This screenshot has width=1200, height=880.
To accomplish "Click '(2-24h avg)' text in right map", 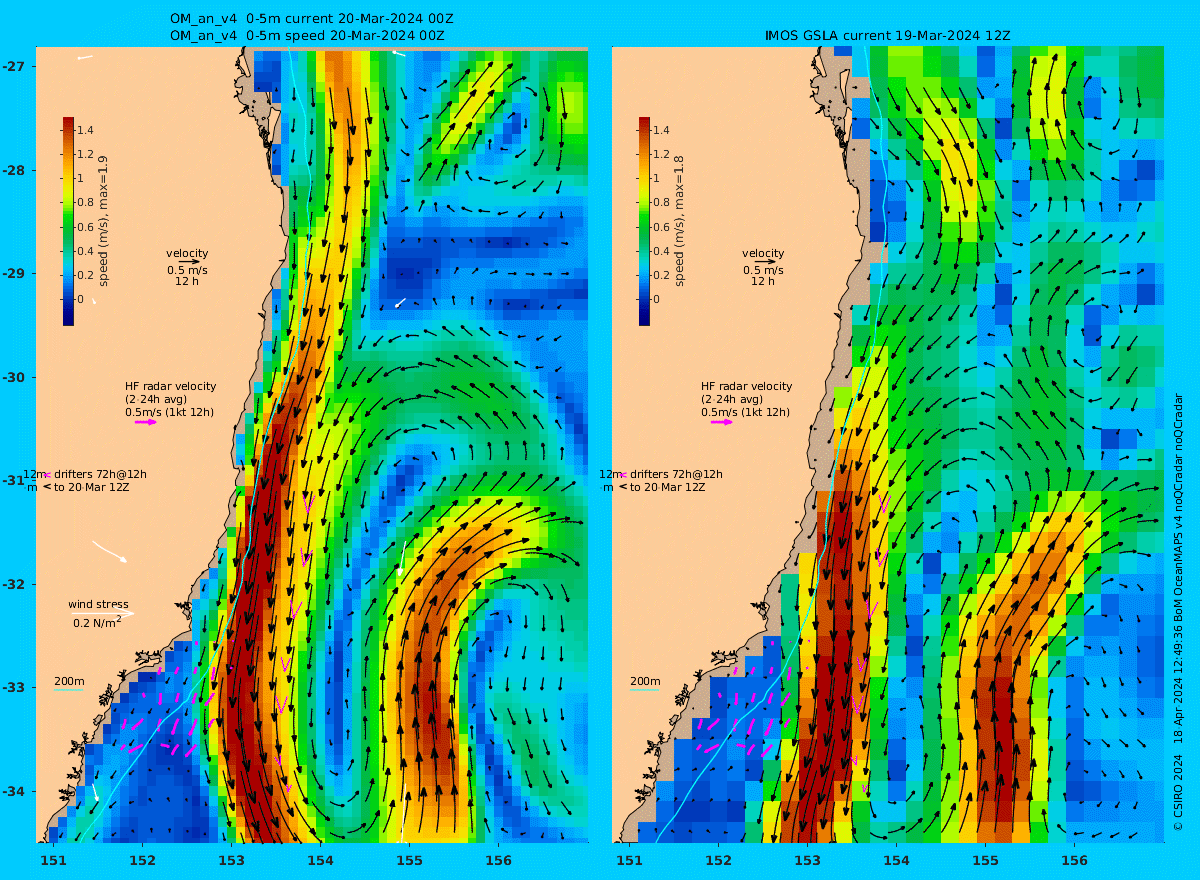I will (731, 399).
